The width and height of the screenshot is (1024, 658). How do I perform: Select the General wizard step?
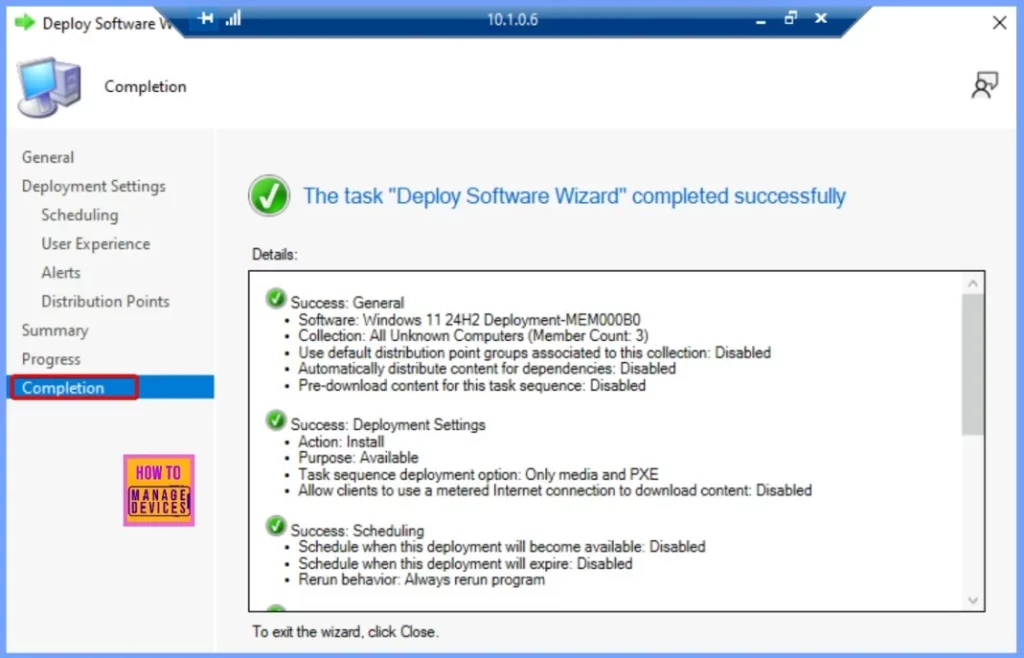[48, 157]
